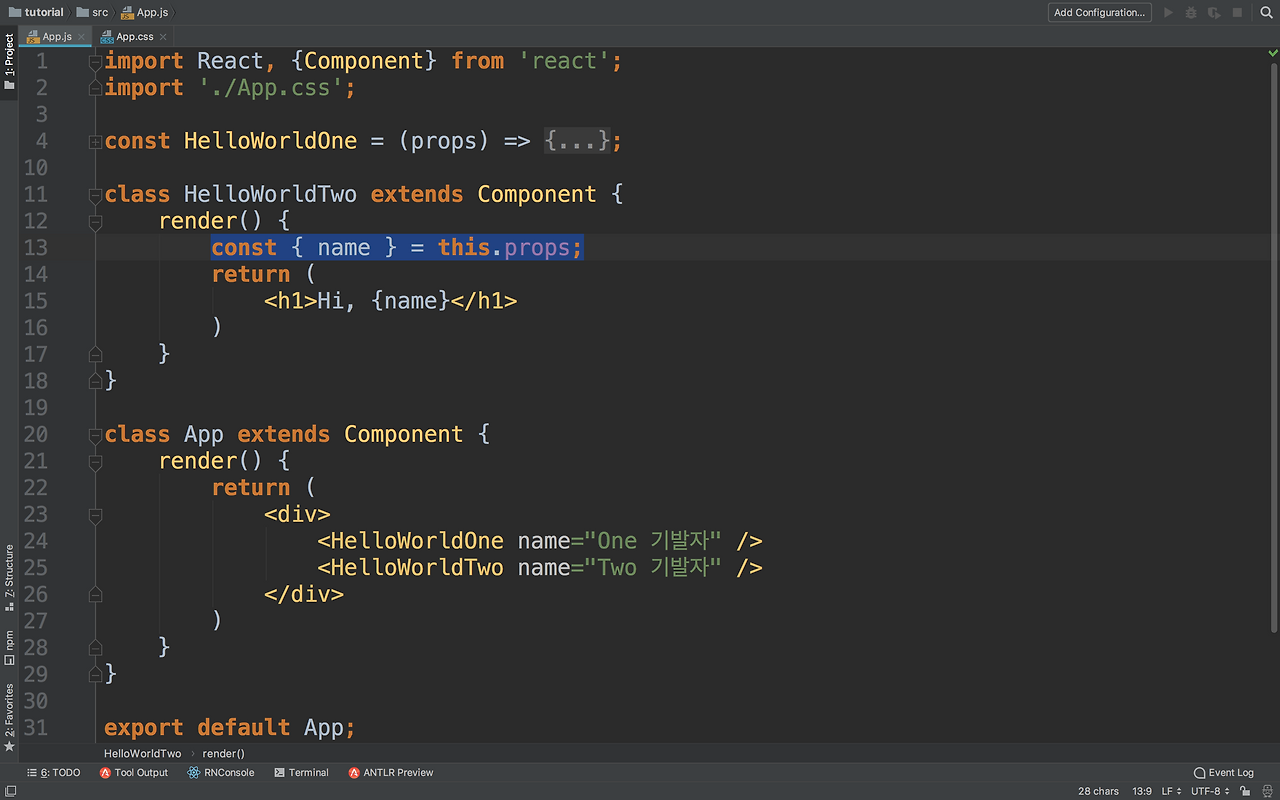This screenshot has width=1280, height=800.
Task: Click the "Hi, {name}" heading code
Action: pyautogui.click(x=391, y=301)
